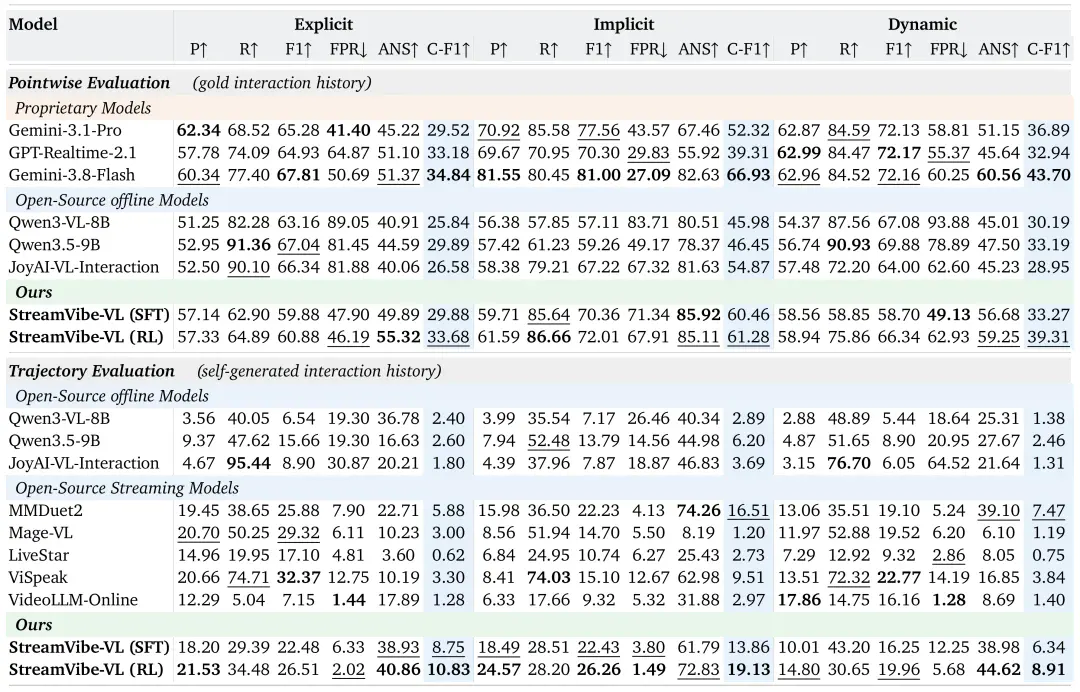Click the 66.93 C-F1 value for Gemini-3.8-Flash
Screen dimensions: 1080x692
[748, 175]
